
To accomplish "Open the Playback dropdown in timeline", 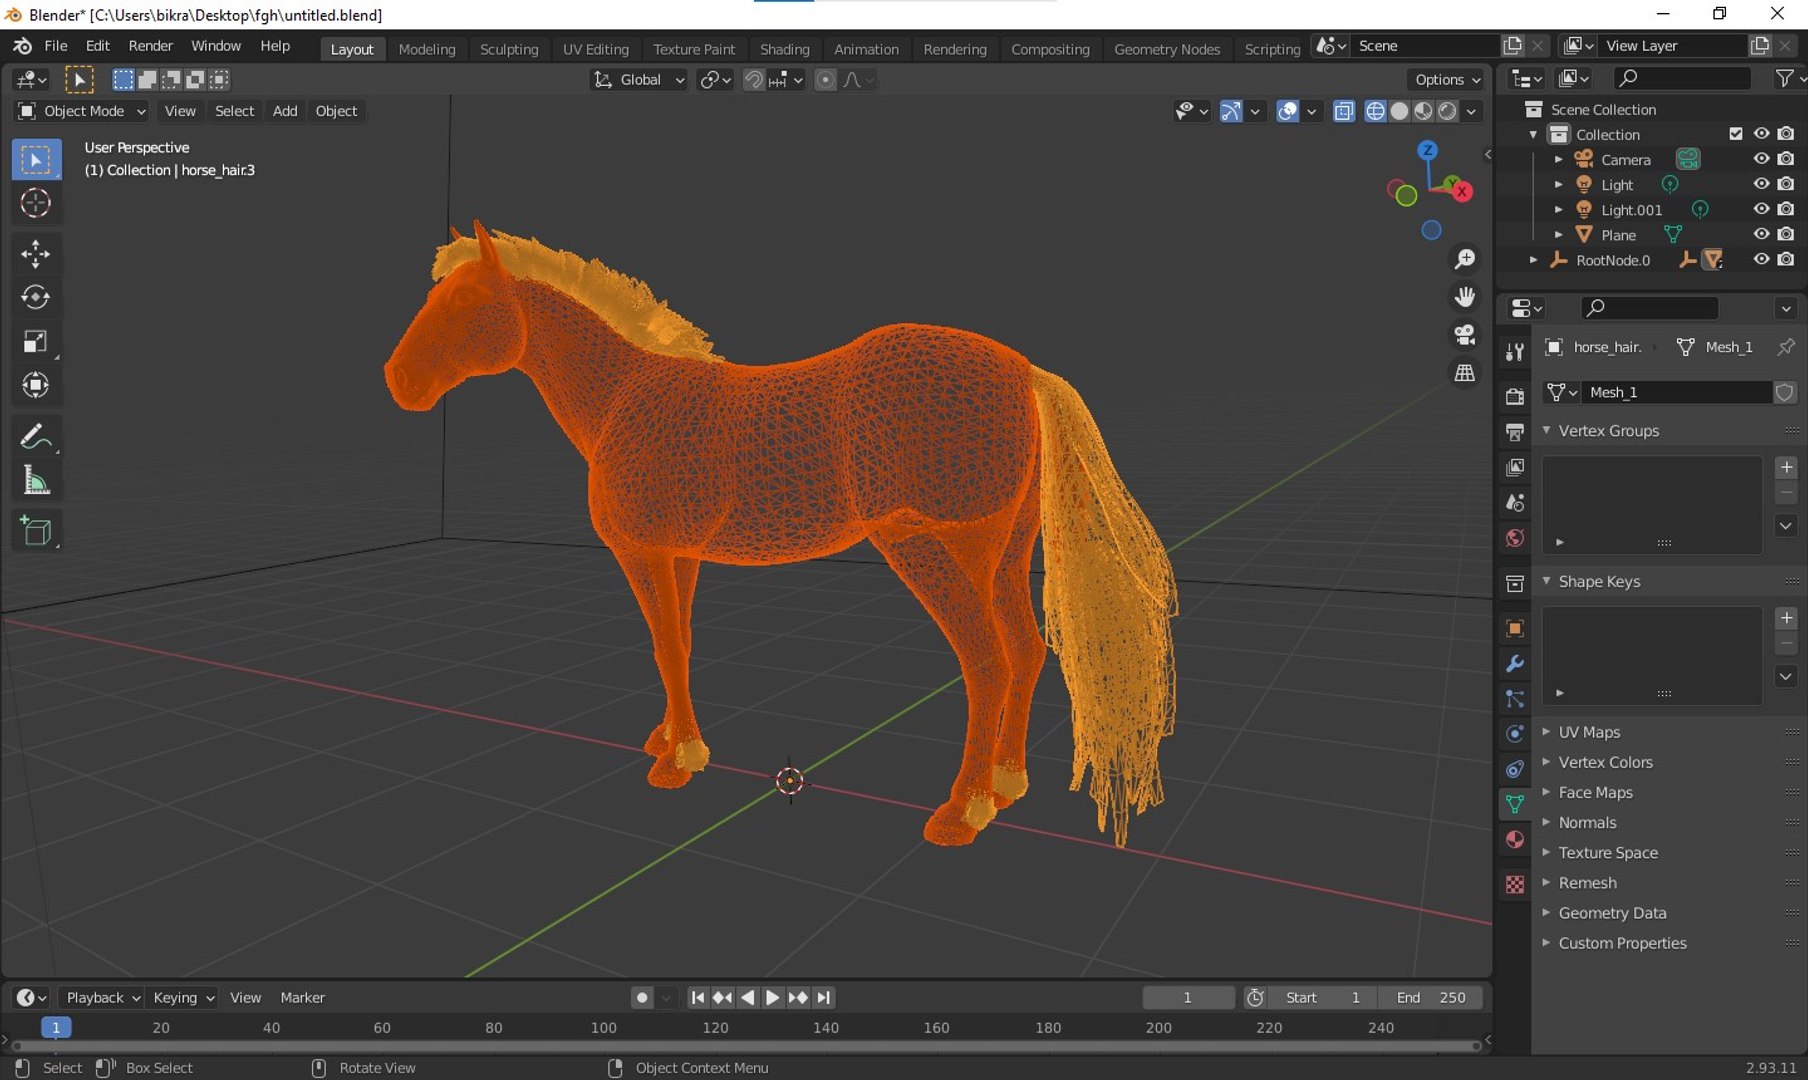I will point(102,997).
